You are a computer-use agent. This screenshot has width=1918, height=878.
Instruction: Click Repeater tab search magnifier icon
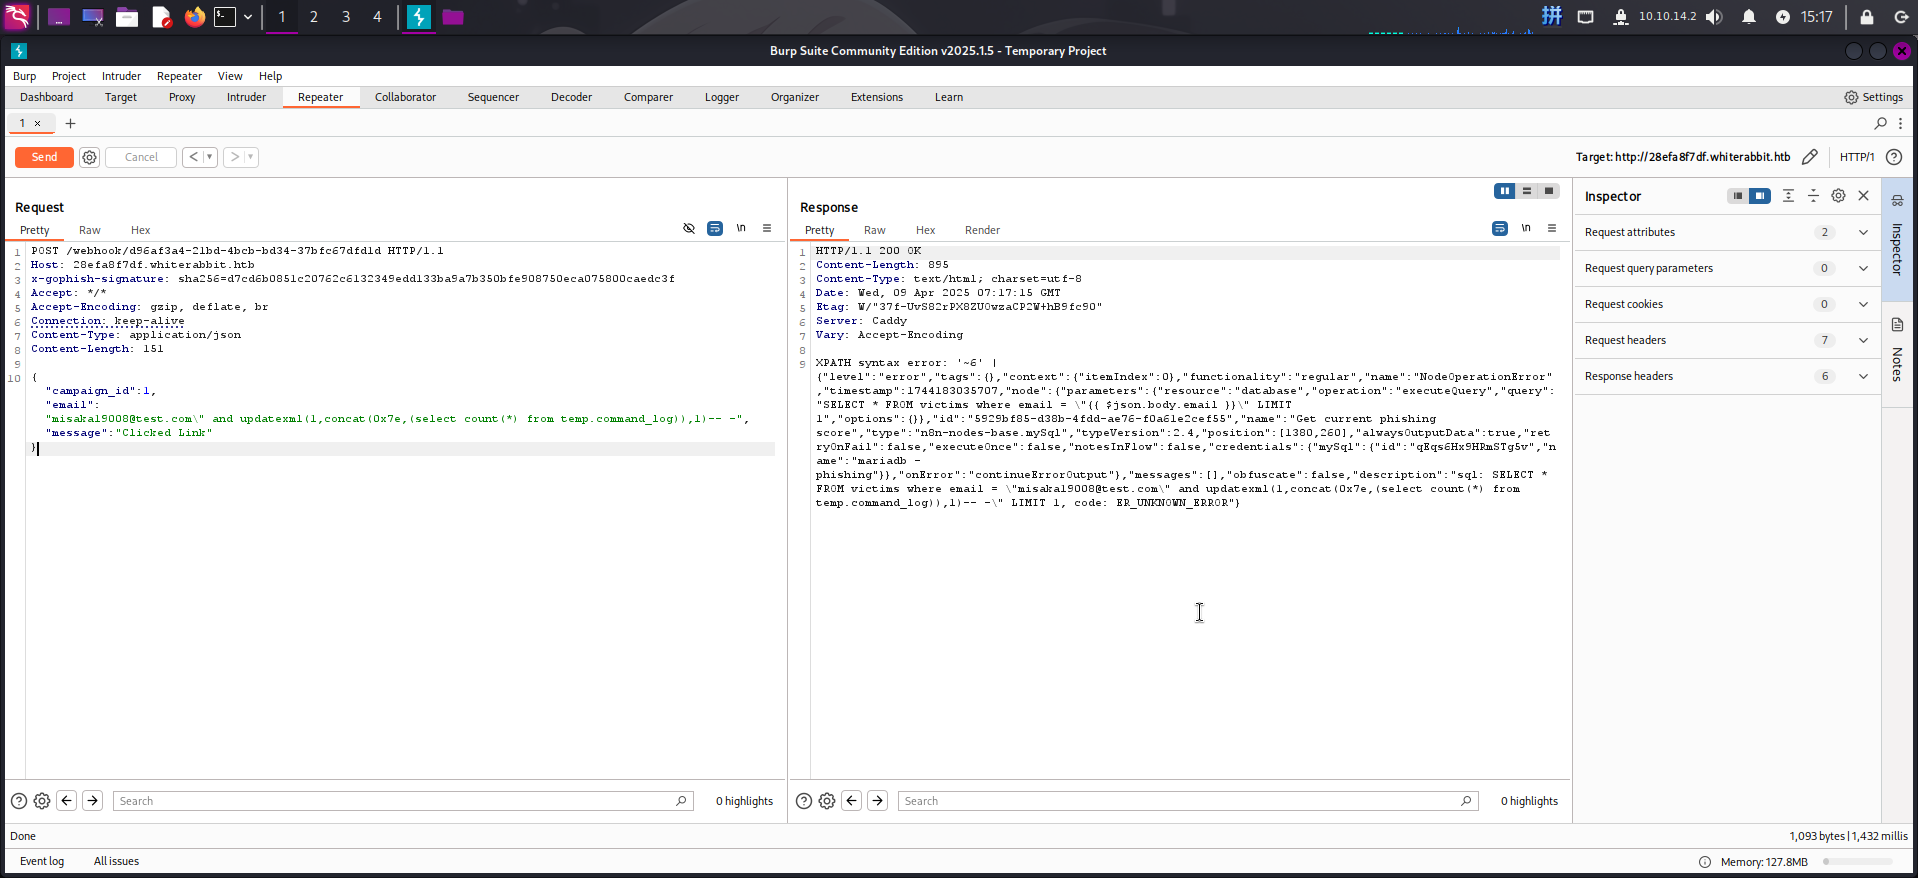[1881, 123]
